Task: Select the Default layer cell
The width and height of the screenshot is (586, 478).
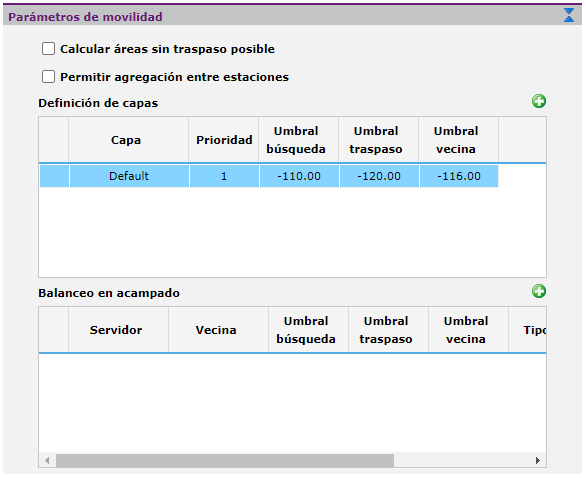Action: pyautogui.click(x=129, y=176)
